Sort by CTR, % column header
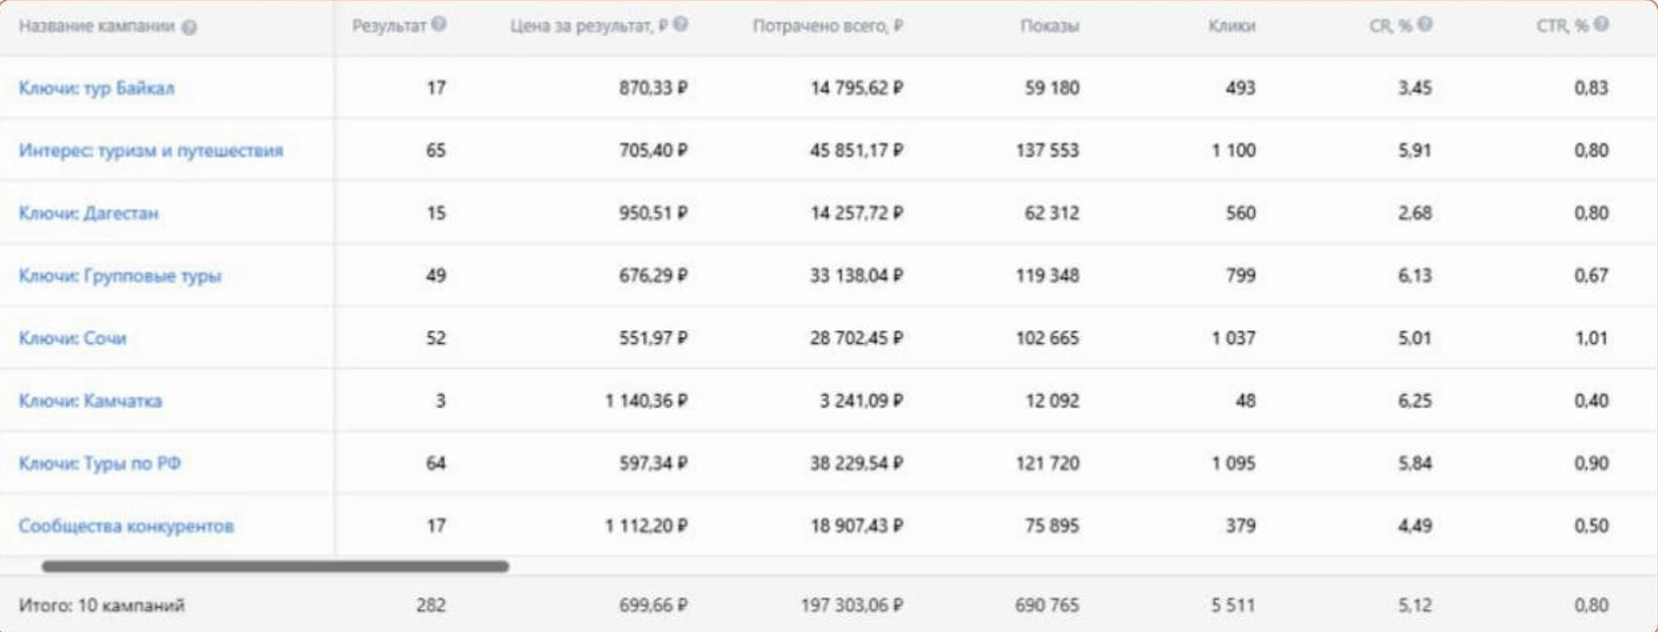1658x632 pixels. click(x=1563, y=26)
